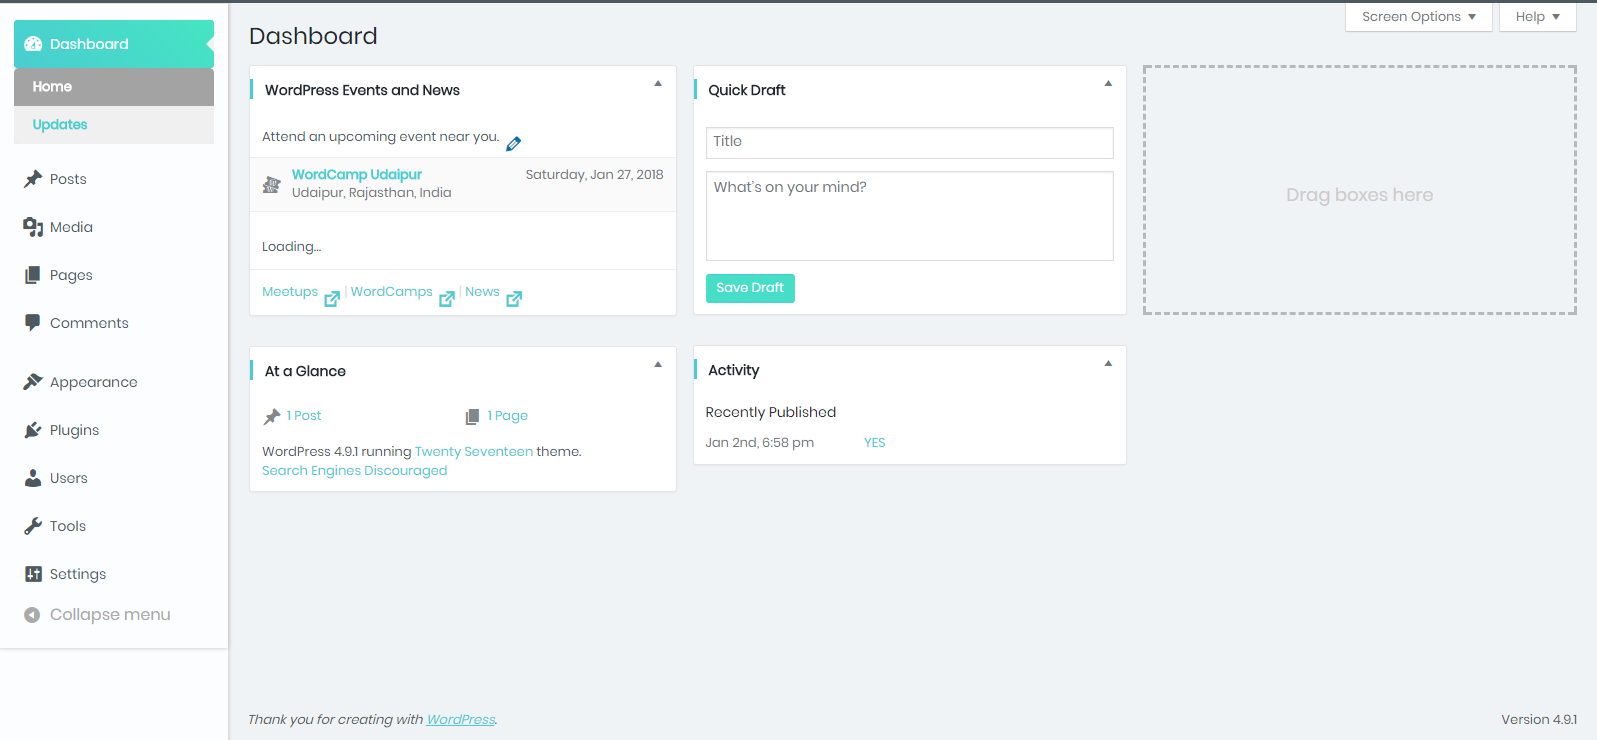The image size is (1597, 740).
Task: Open the Twenty Seventeen theme link
Action: [474, 452]
